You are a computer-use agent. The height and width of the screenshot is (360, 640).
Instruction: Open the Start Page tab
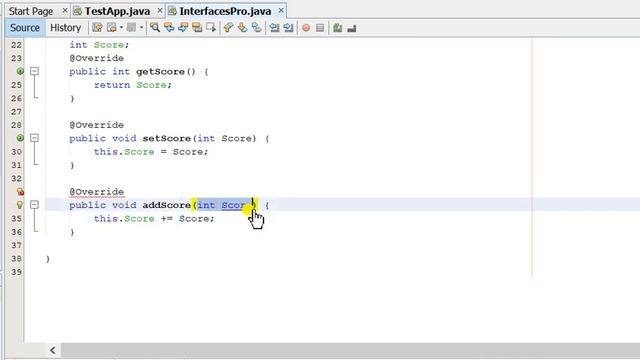[31, 11]
